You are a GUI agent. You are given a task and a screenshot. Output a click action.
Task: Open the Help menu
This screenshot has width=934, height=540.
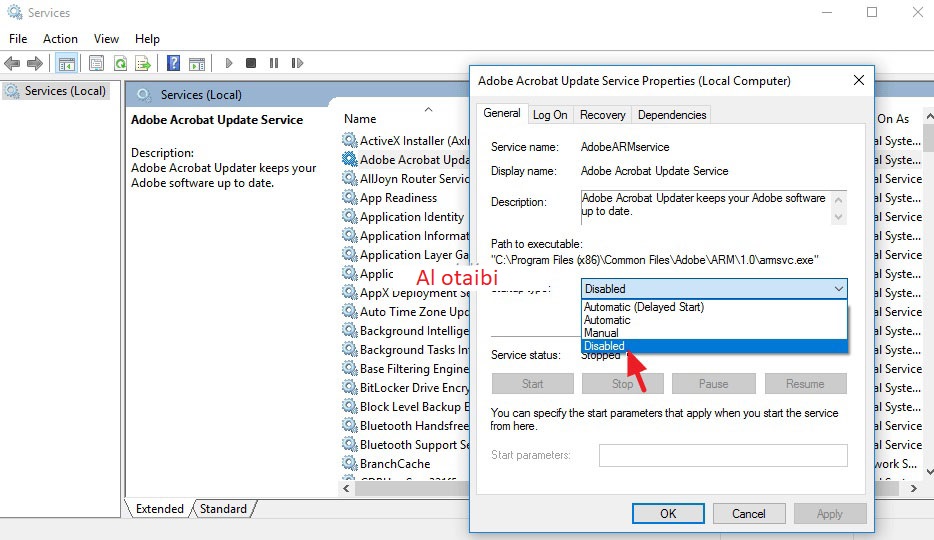click(147, 39)
